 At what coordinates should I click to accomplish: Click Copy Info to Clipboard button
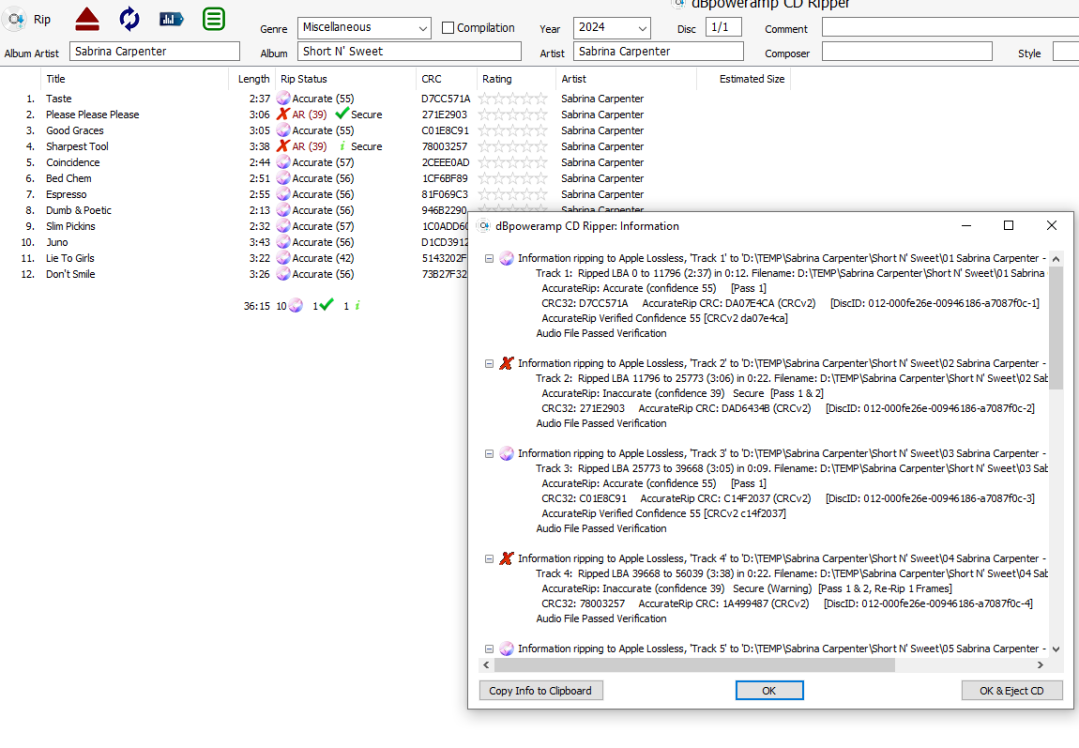pos(541,690)
